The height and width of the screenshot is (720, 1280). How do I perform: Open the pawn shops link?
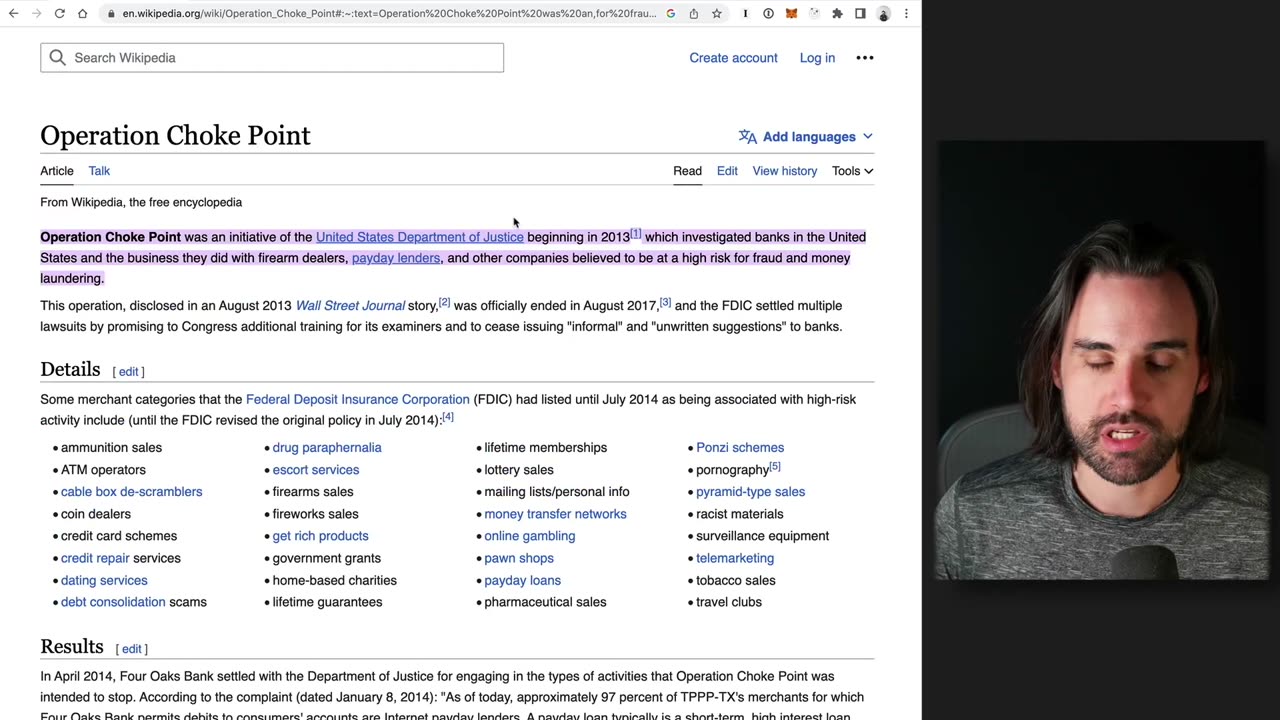coord(519,558)
